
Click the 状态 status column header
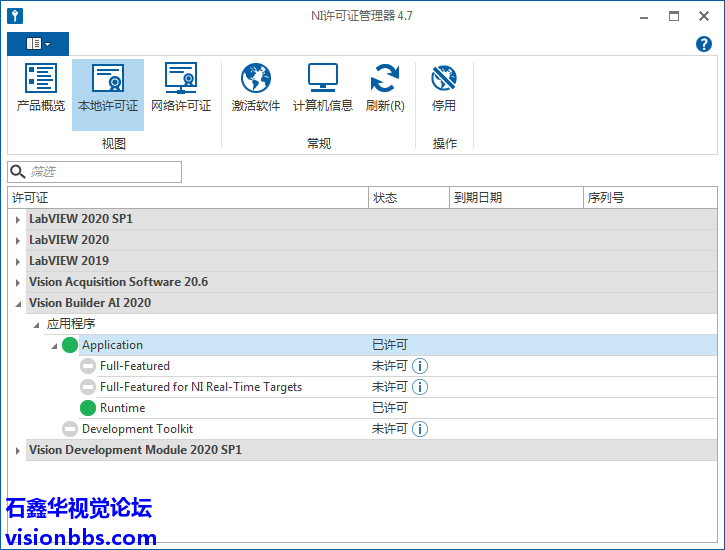[408, 198]
